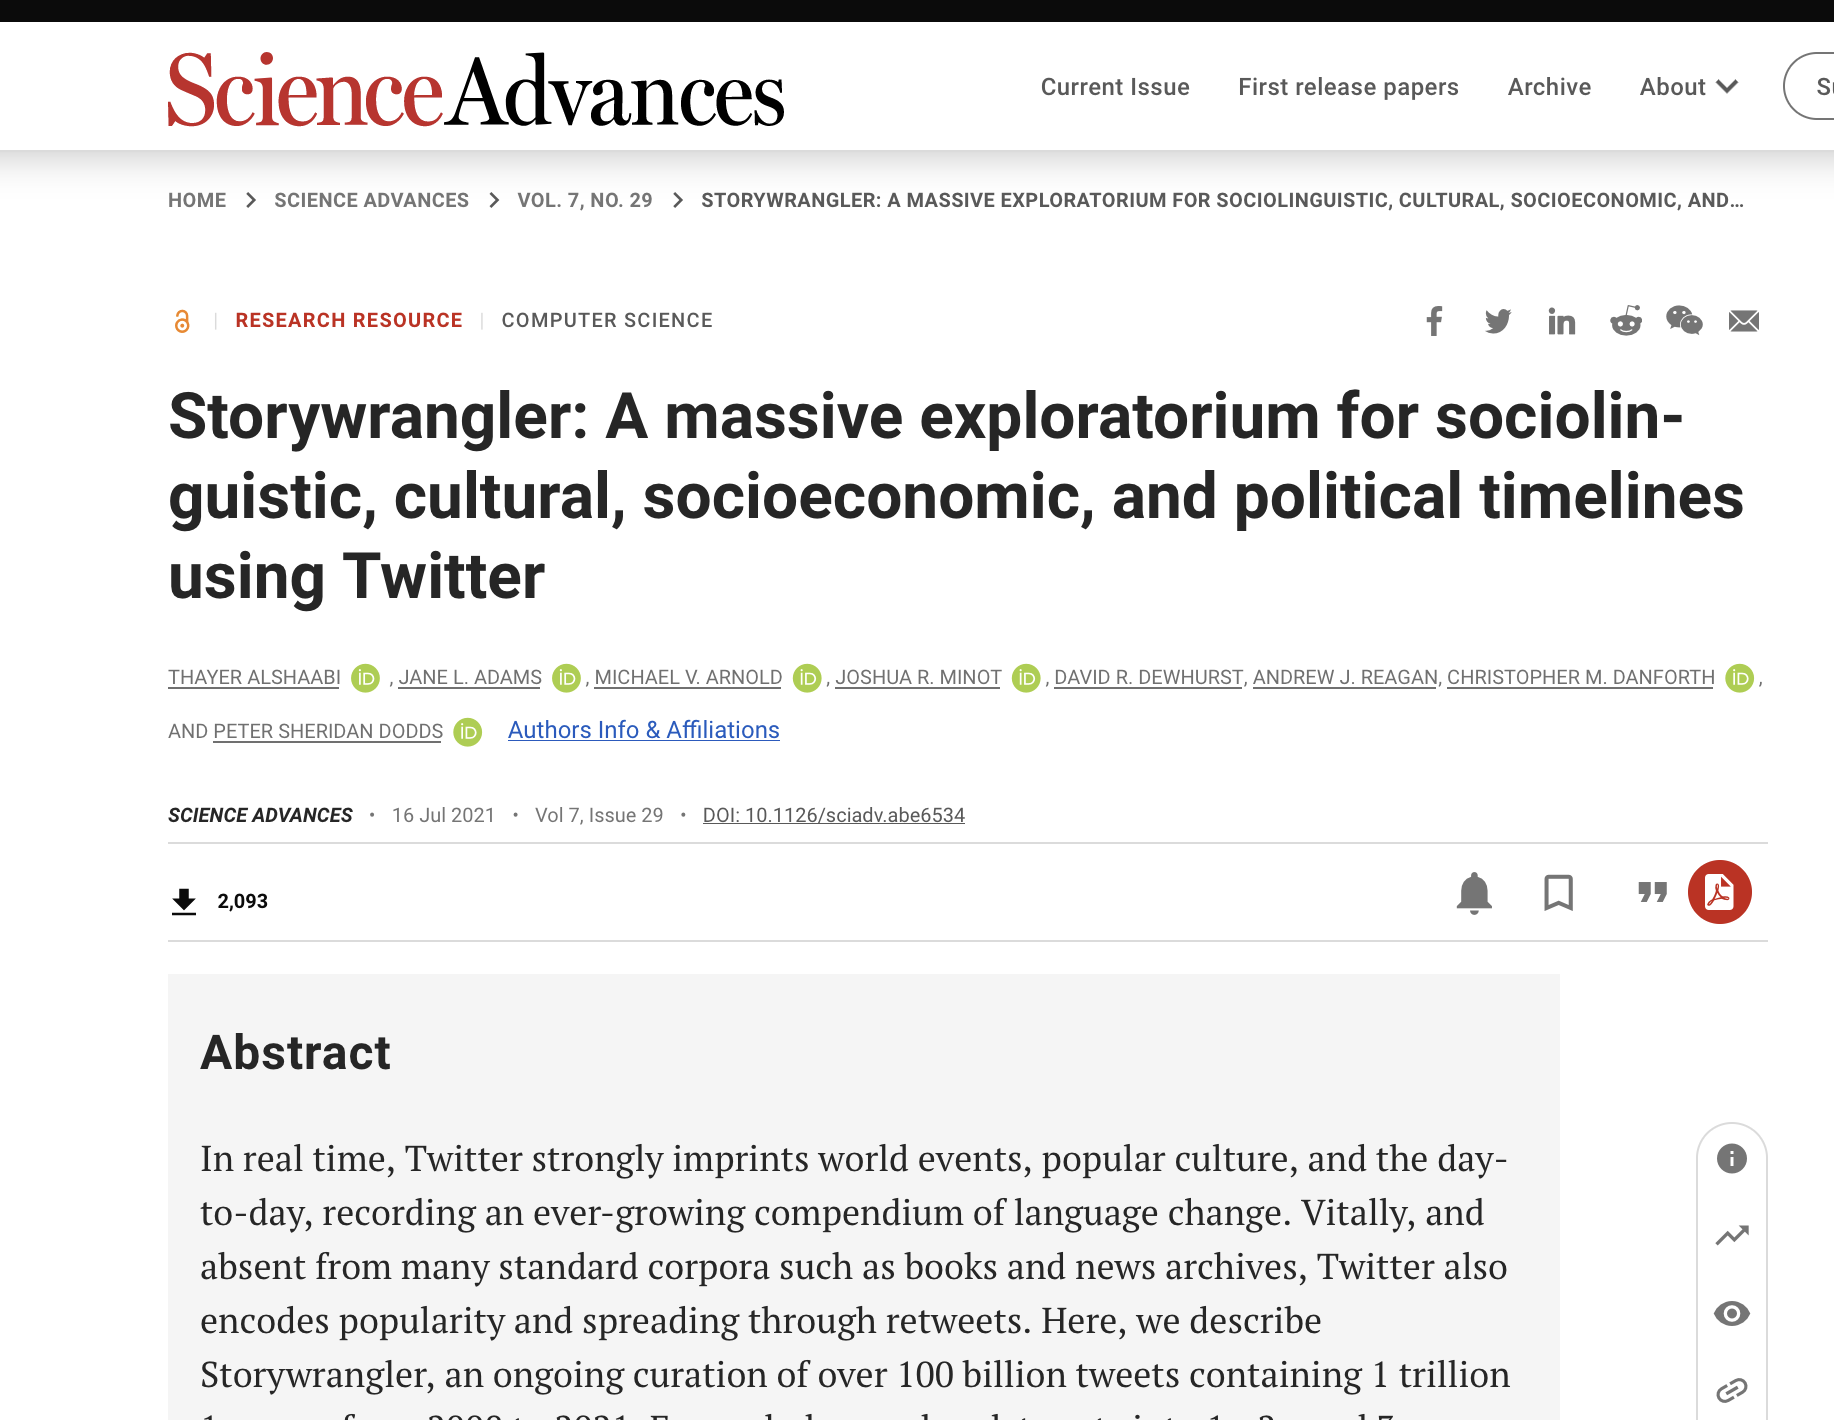Click the eye icon in side panel
Image resolution: width=1834 pixels, height=1420 pixels.
click(x=1731, y=1313)
